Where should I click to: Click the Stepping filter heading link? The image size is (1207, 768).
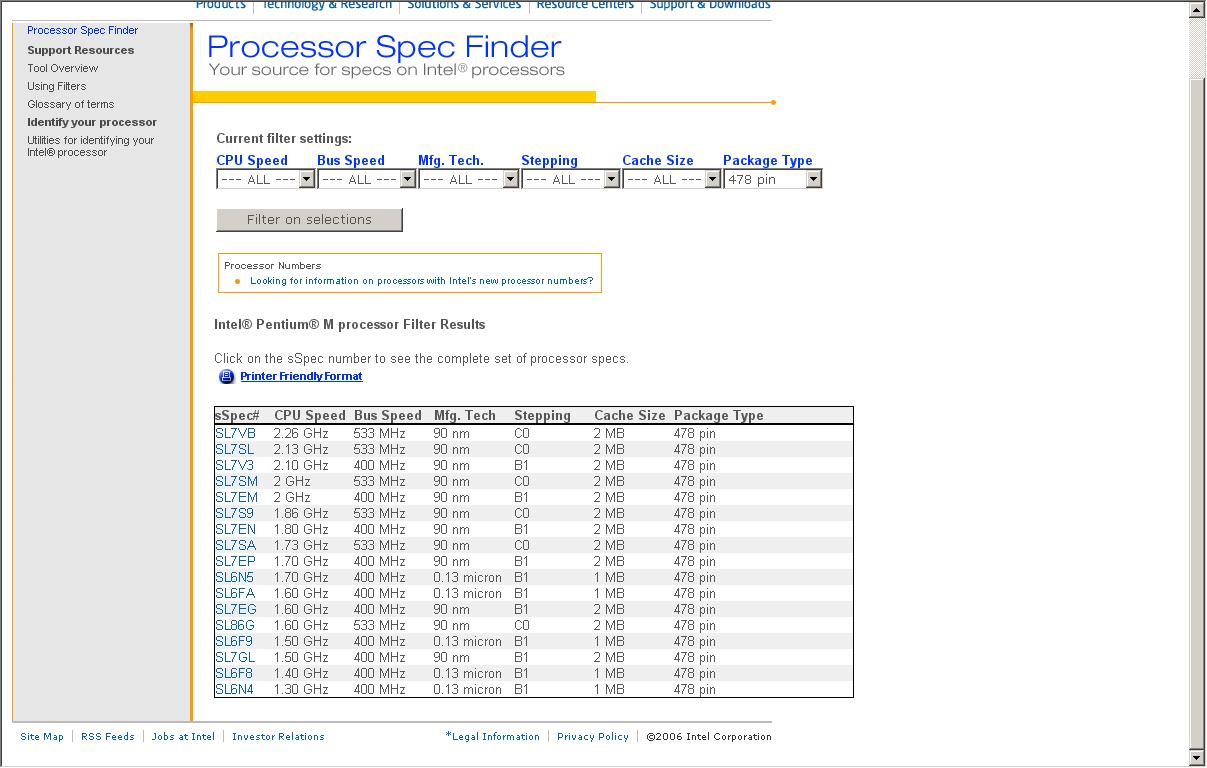click(549, 161)
